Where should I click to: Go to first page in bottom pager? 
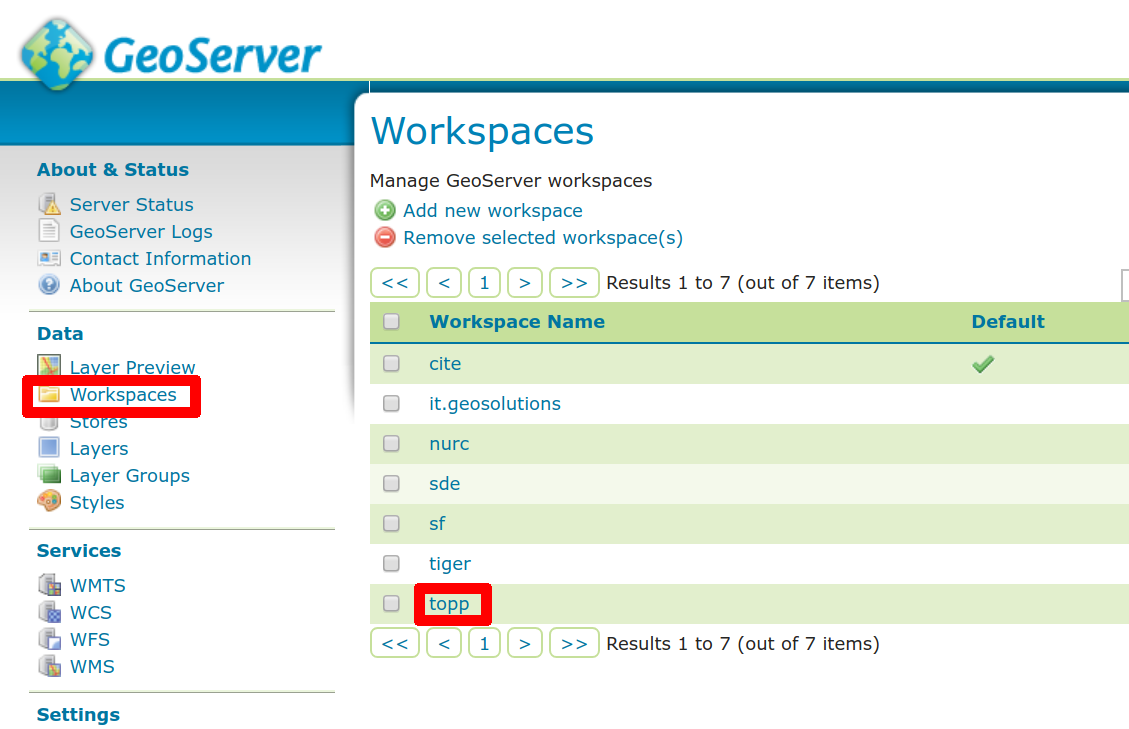click(395, 643)
